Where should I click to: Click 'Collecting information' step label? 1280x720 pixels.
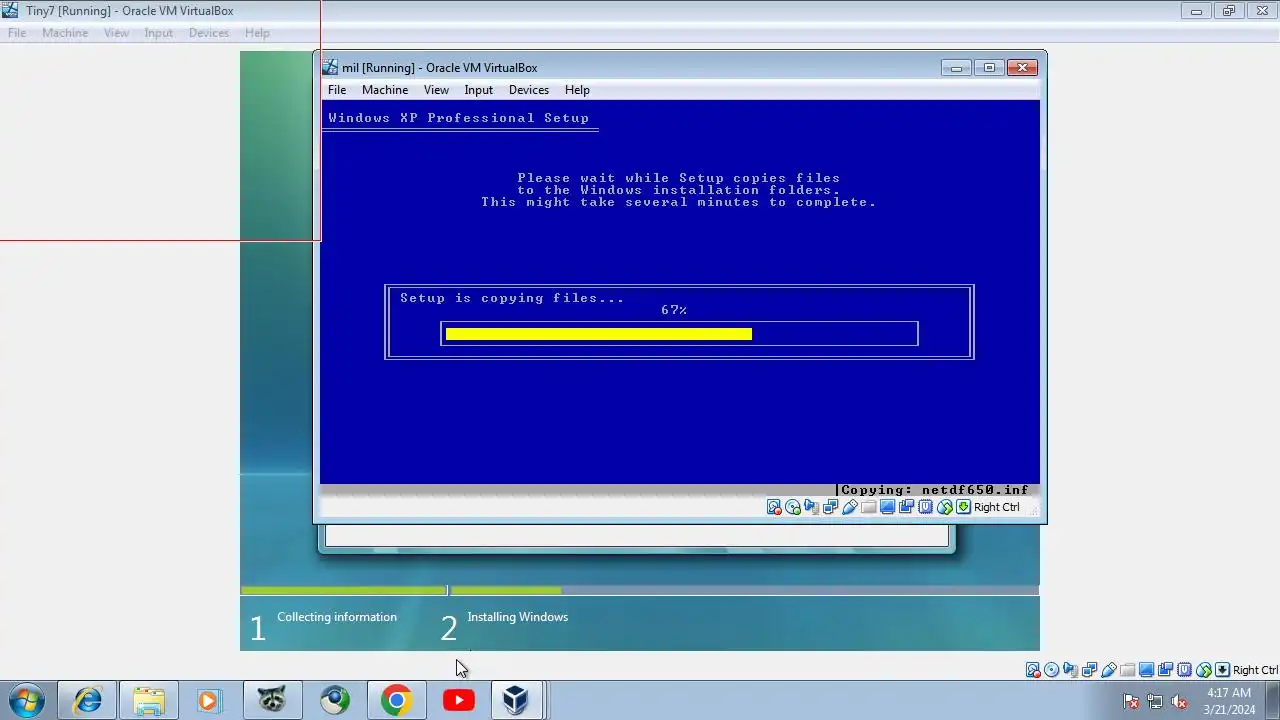point(337,617)
